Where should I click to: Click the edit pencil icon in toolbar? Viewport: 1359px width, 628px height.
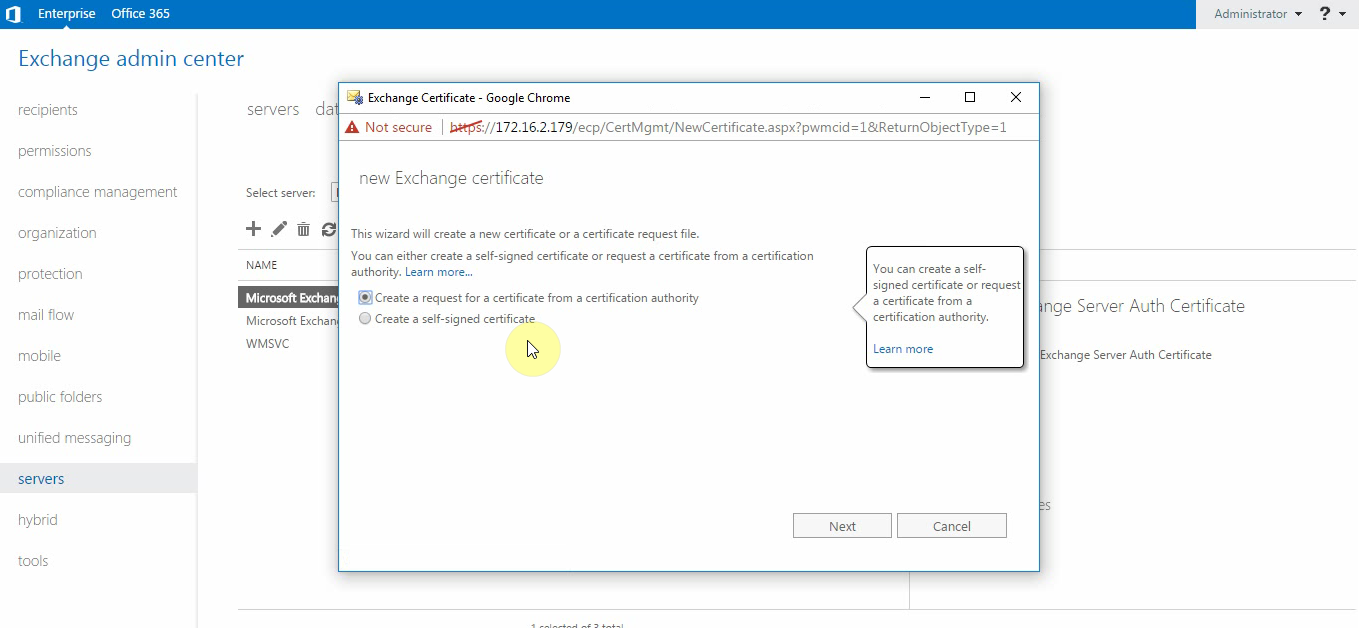click(x=279, y=229)
